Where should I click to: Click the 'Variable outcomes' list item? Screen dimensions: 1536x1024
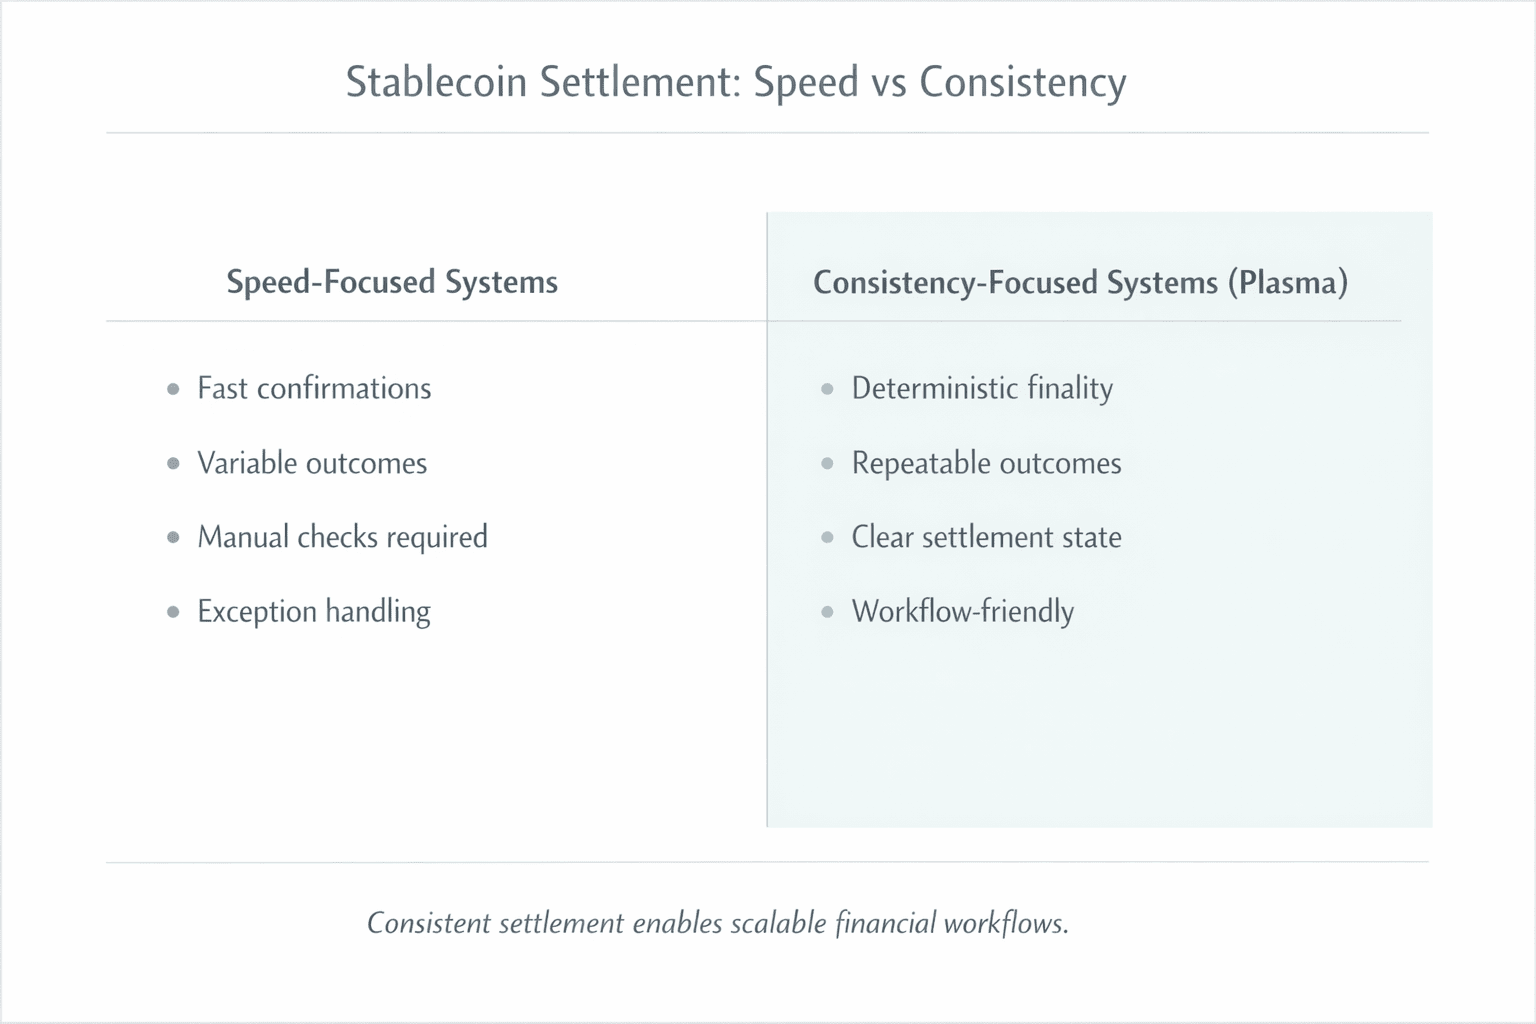point(312,463)
